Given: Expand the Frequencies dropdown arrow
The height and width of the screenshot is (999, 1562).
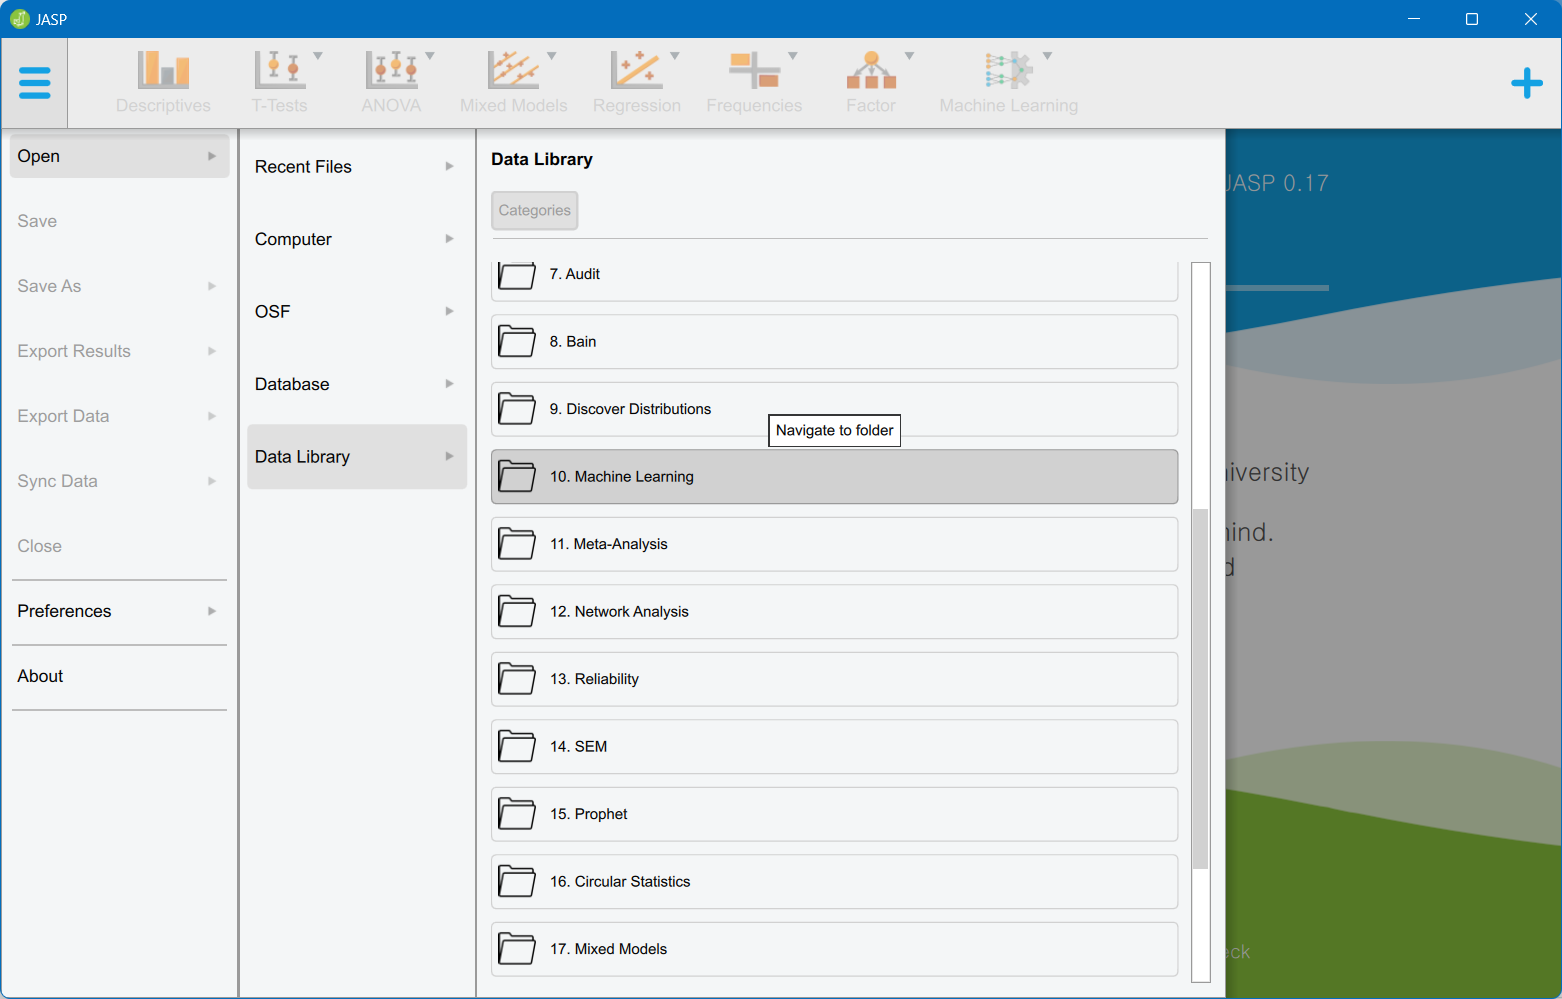Looking at the screenshot, I should point(793,56).
